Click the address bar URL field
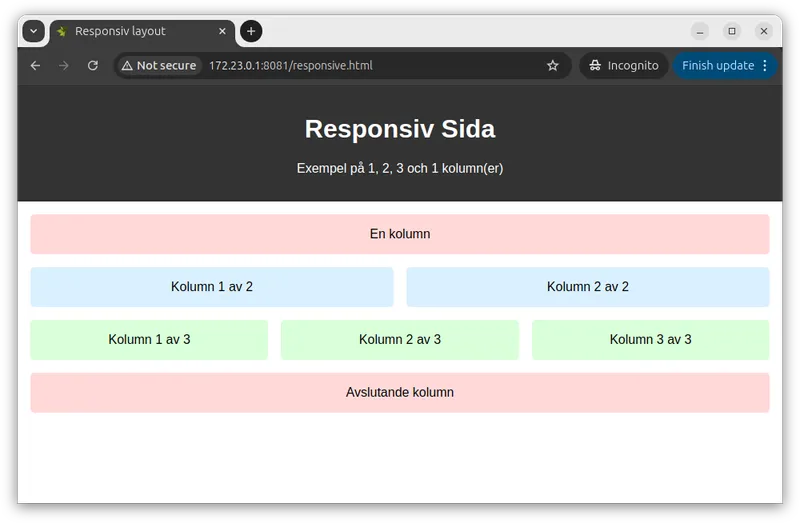Image resolution: width=800 pixels, height=523 pixels. (x=370, y=66)
